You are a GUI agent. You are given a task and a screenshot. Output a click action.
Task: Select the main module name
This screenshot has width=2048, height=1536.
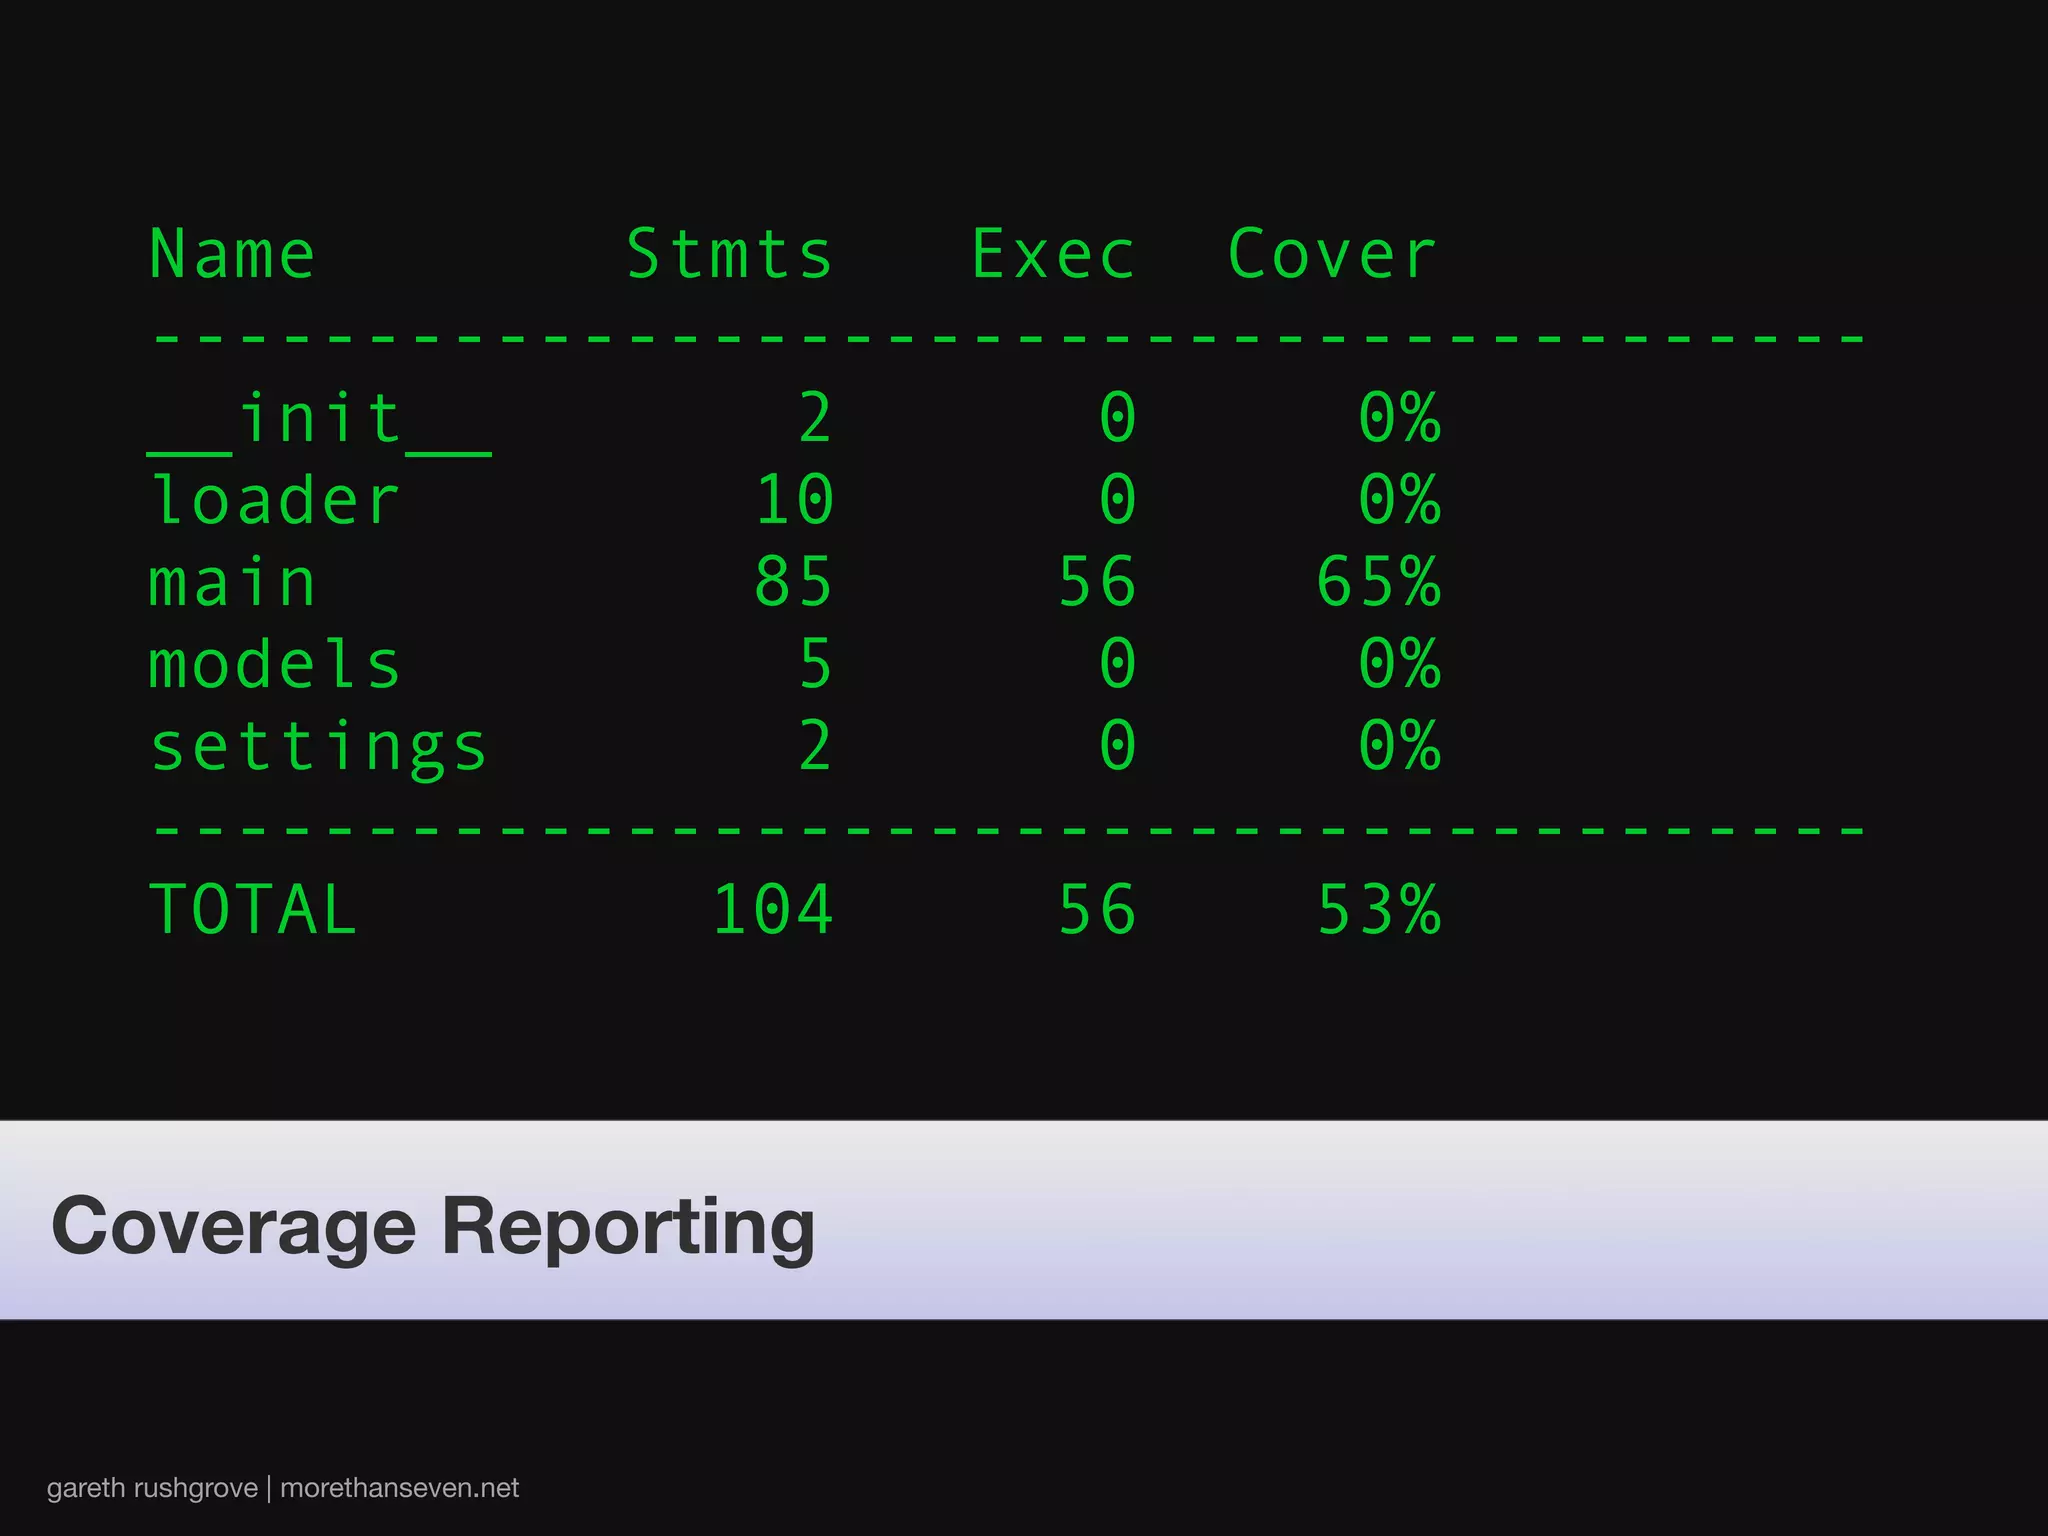(x=232, y=583)
